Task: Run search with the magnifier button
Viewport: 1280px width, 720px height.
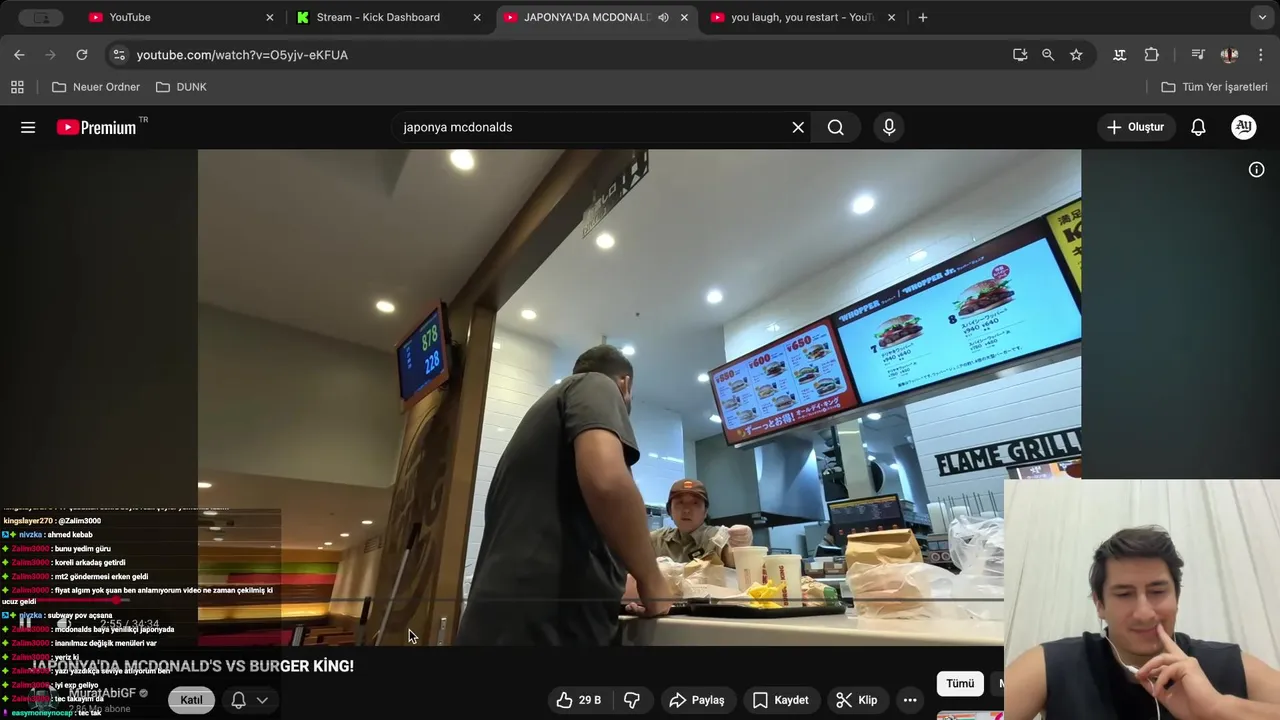Action: pyautogui.click(x=836, y=127)
